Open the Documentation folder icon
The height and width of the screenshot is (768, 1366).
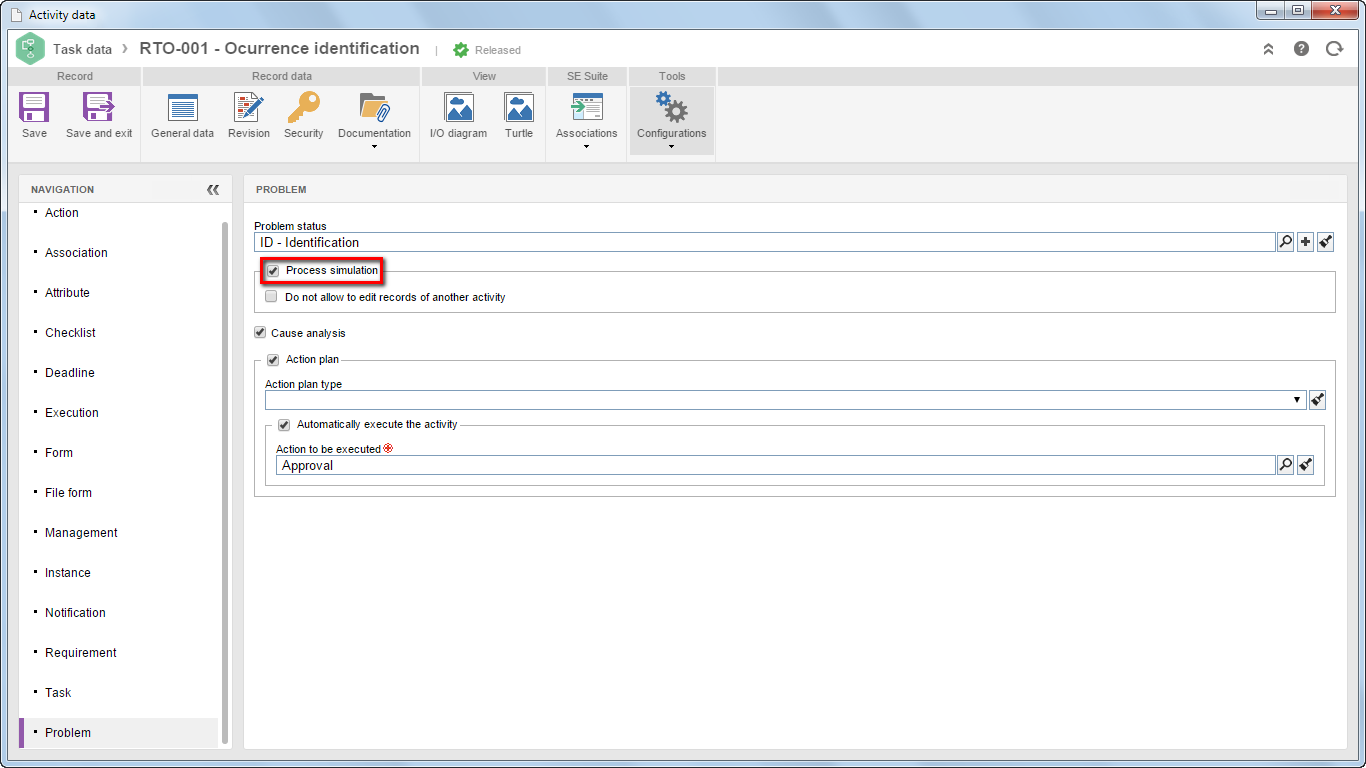(x=374, y=108)
